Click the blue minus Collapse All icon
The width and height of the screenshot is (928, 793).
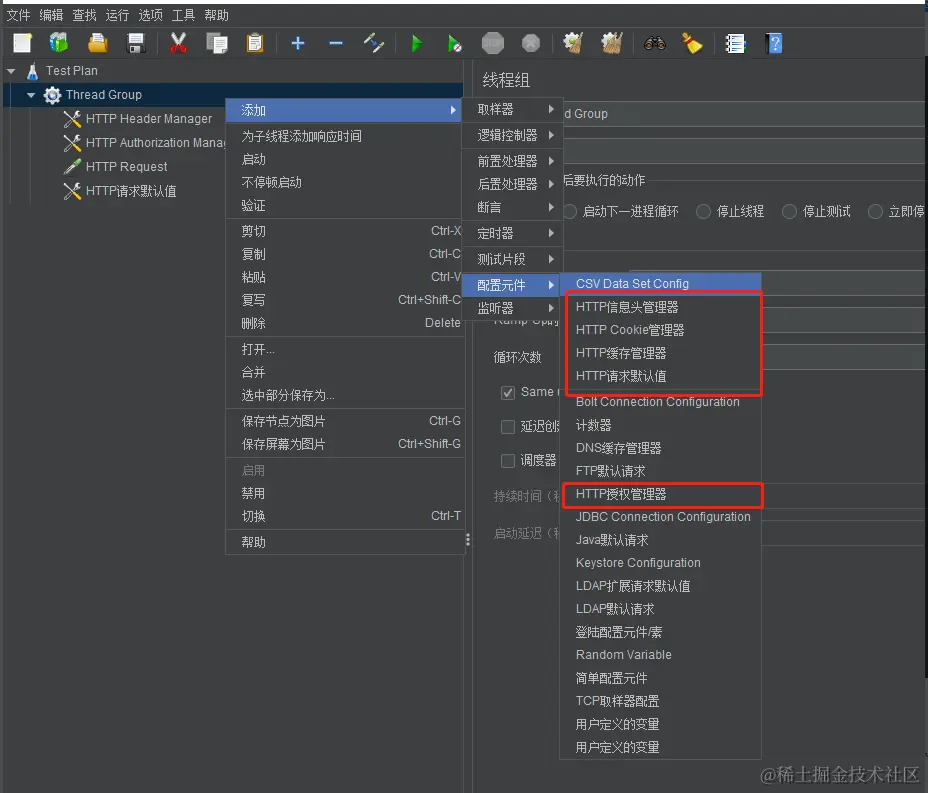coord(336,43)
